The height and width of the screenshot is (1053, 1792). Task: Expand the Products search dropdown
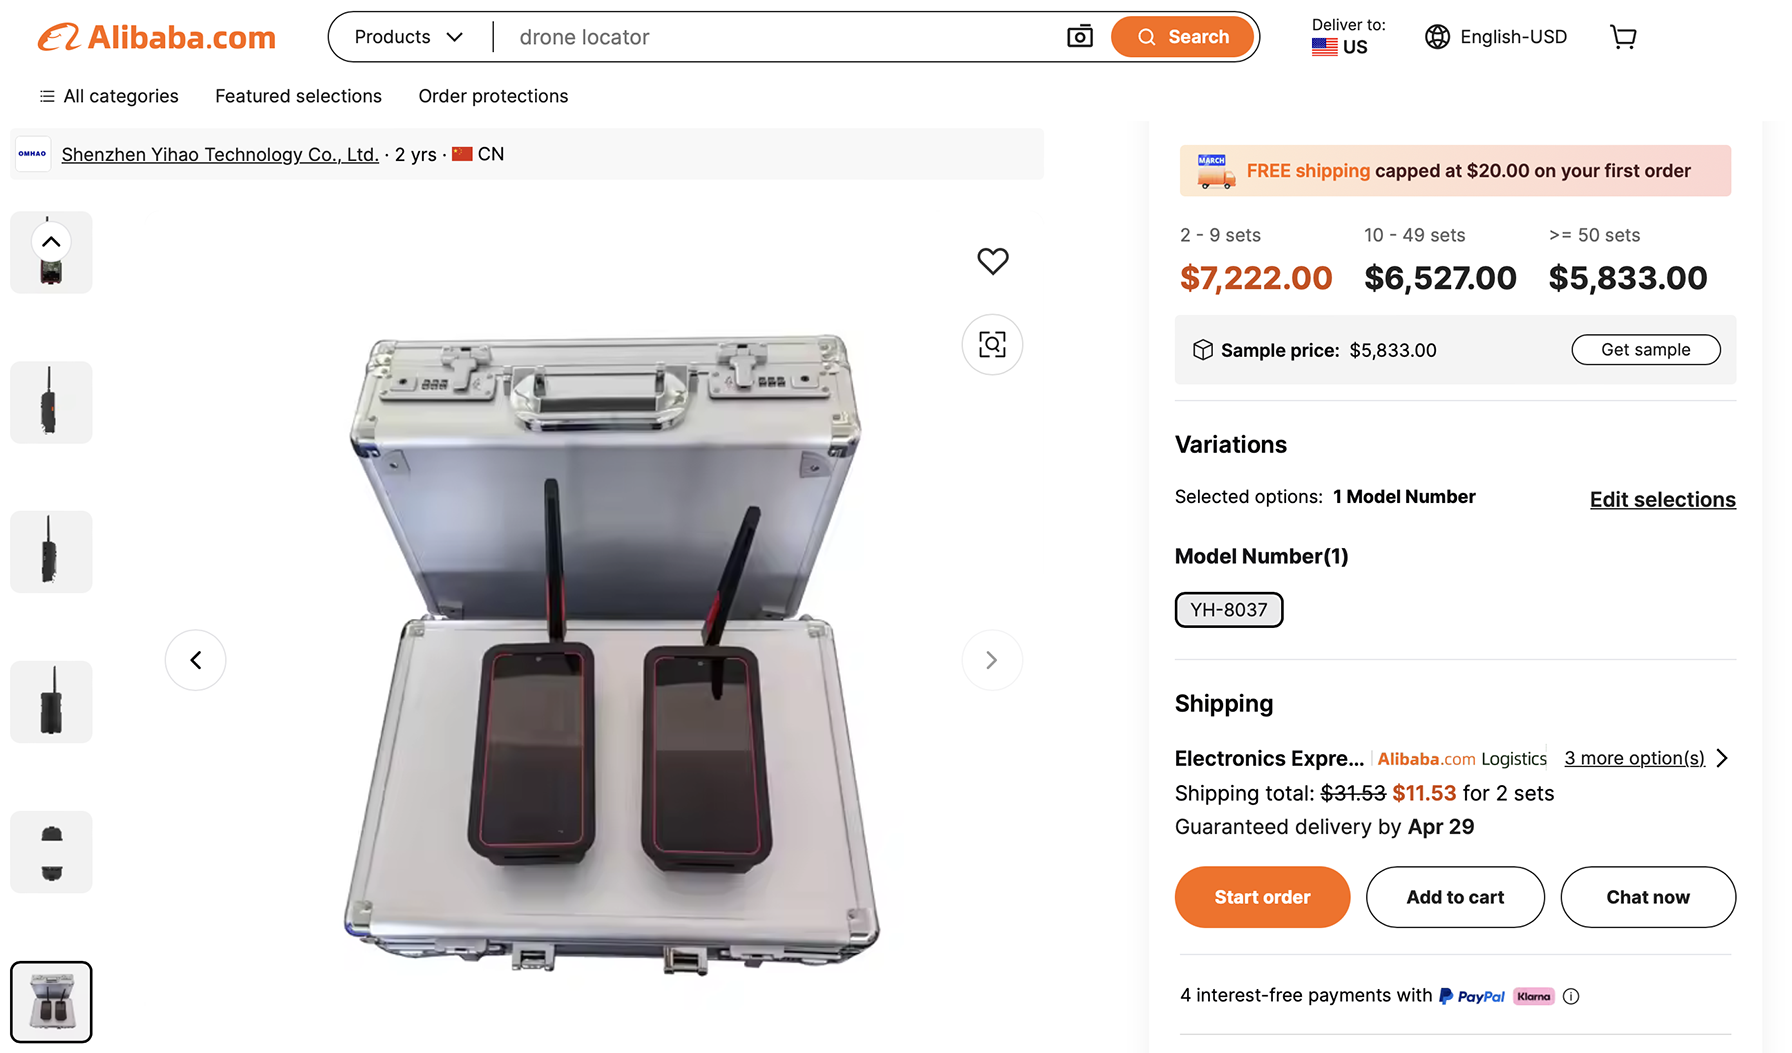409,37
